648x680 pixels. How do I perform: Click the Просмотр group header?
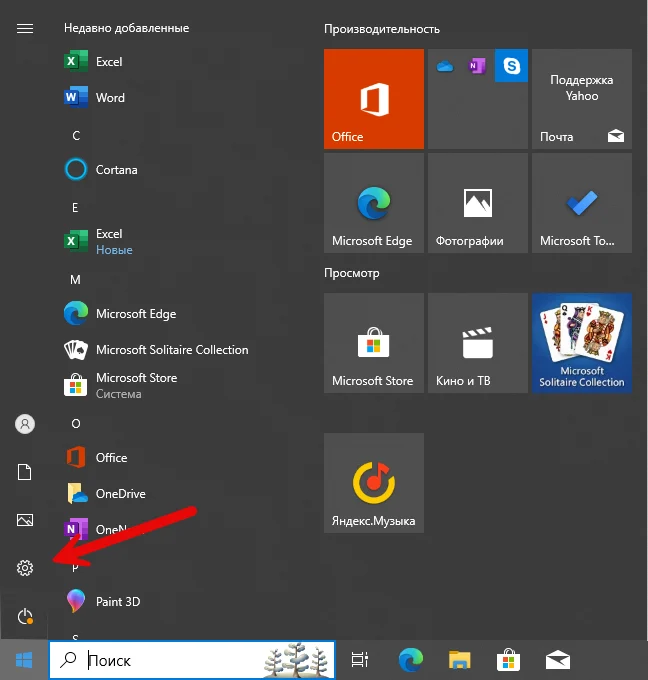pyautogui.click(x=351, y=272)
